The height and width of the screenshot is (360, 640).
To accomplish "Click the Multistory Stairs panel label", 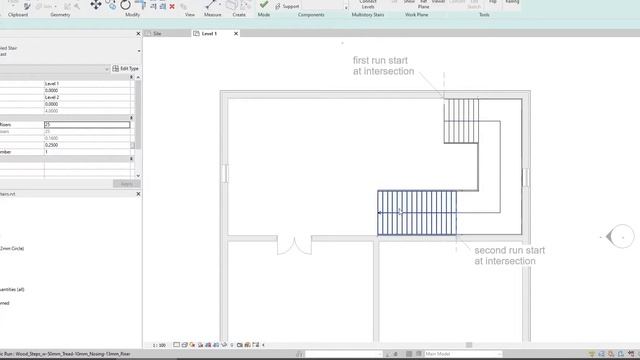I will pos(368,15).
